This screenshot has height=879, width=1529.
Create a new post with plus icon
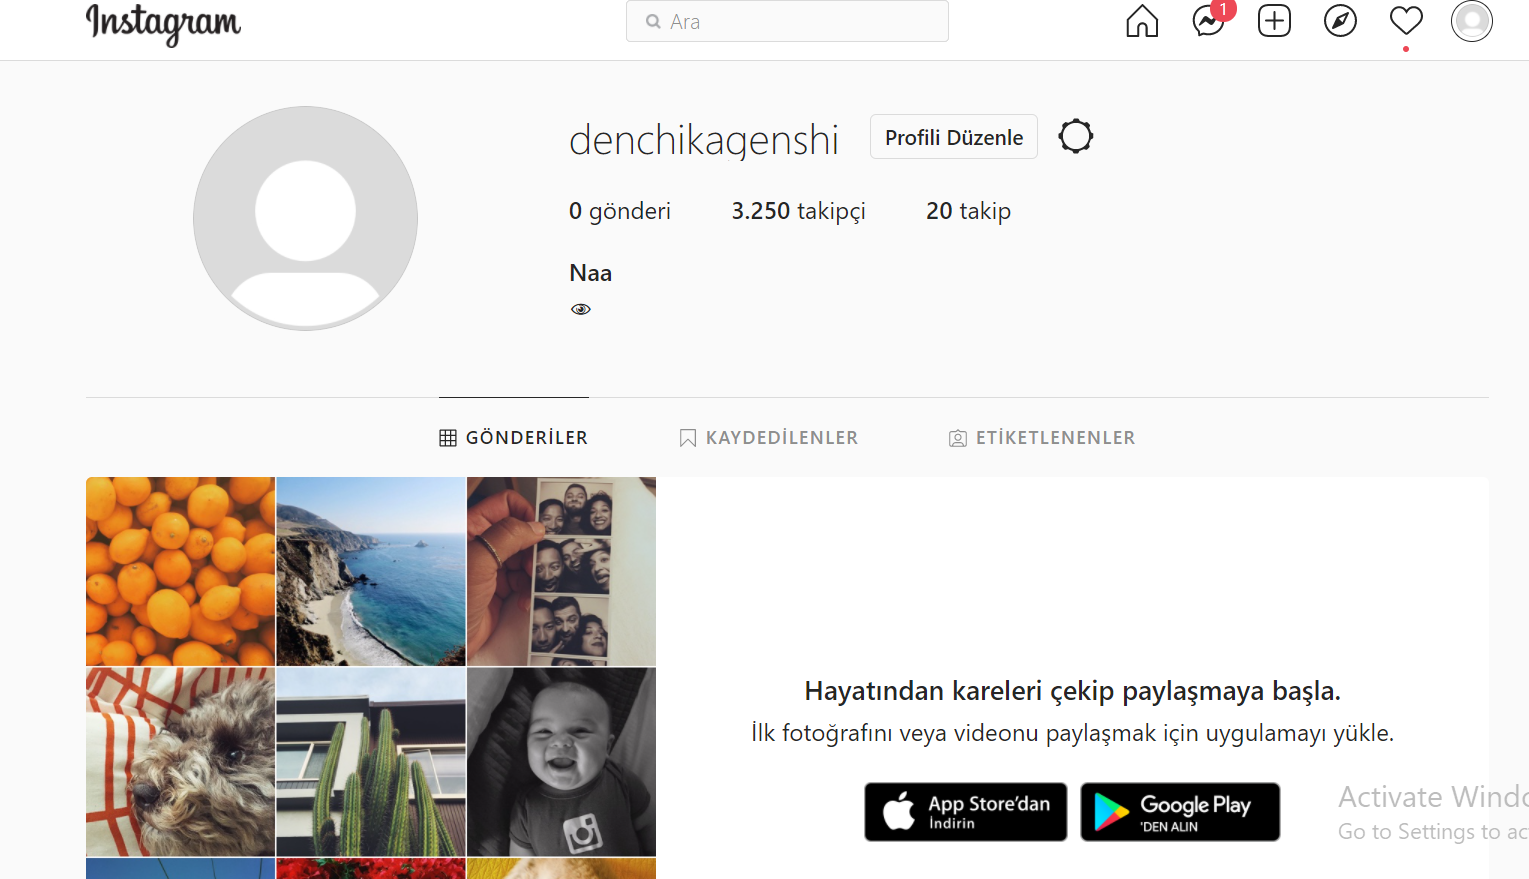click(1274, 21)
